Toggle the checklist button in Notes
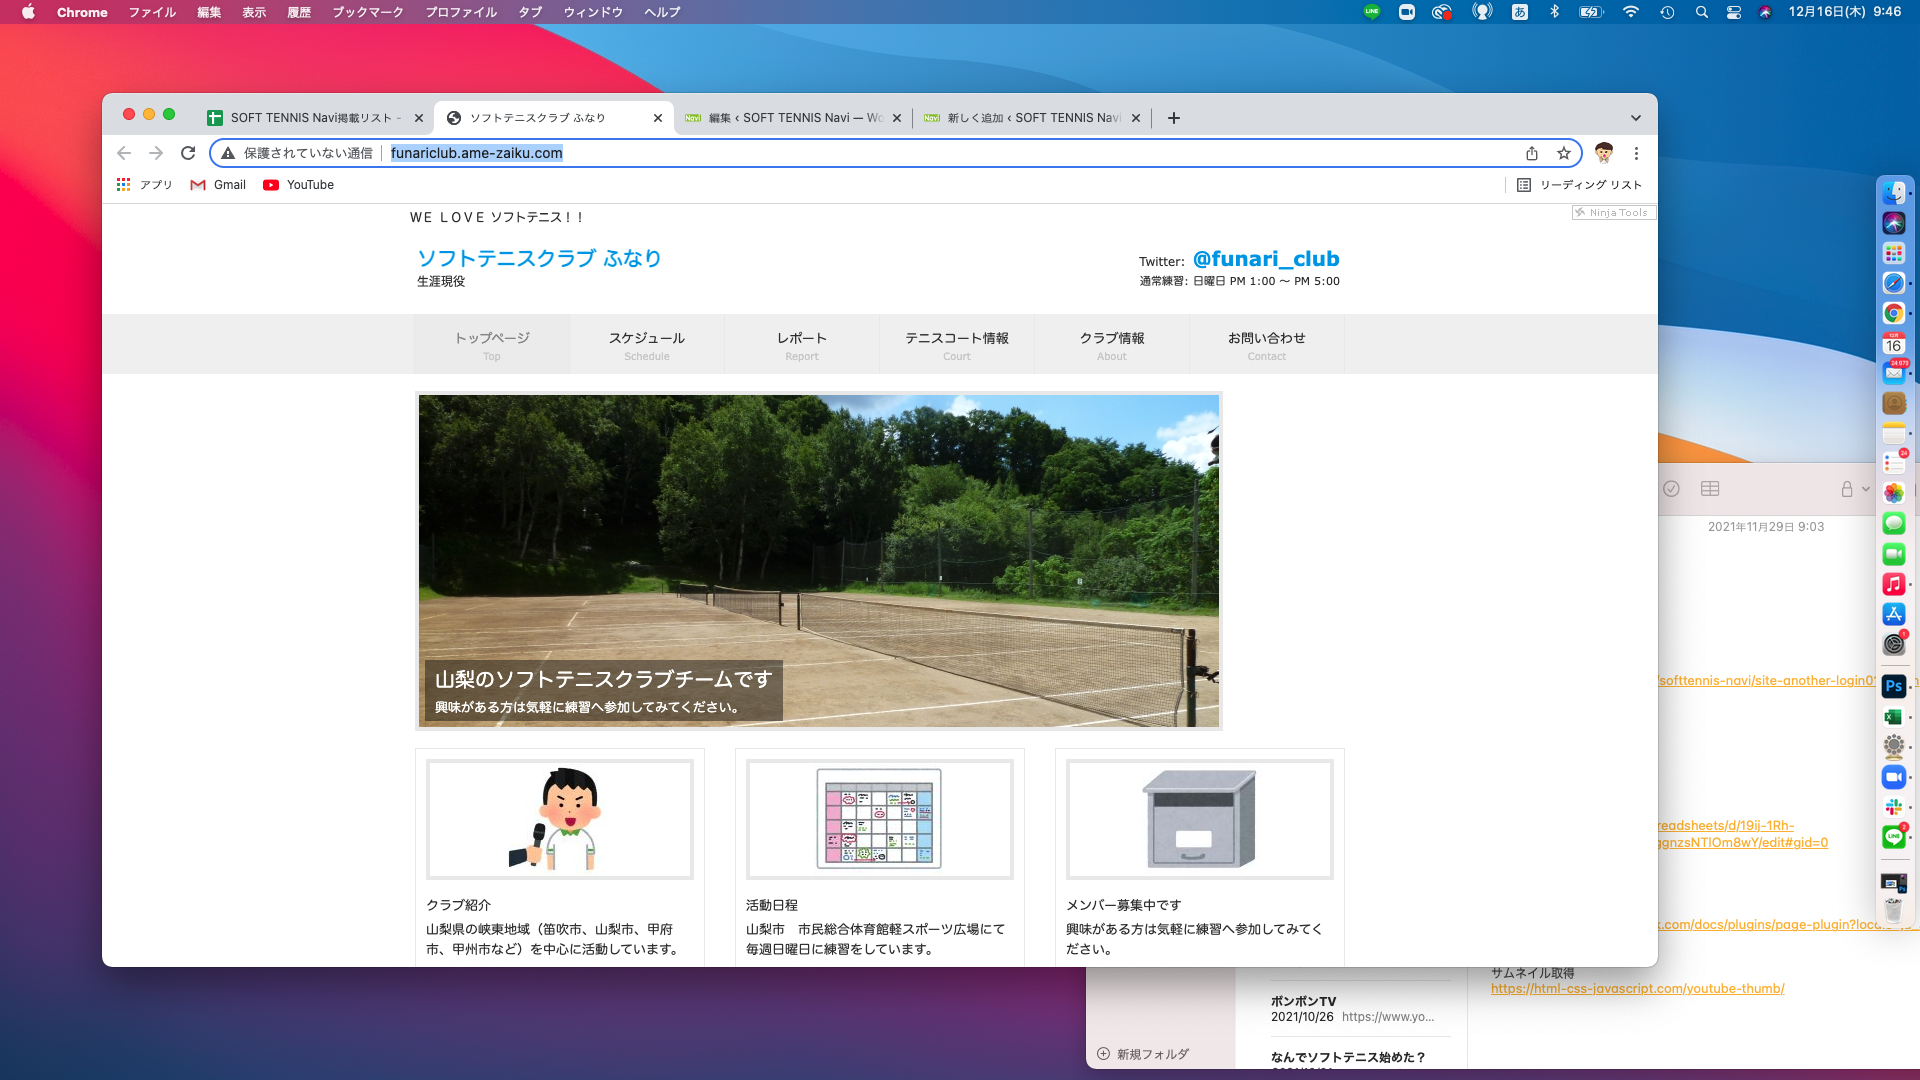The width and height of the screenshot is (1920, 1080). click(x=1671, y=489)
